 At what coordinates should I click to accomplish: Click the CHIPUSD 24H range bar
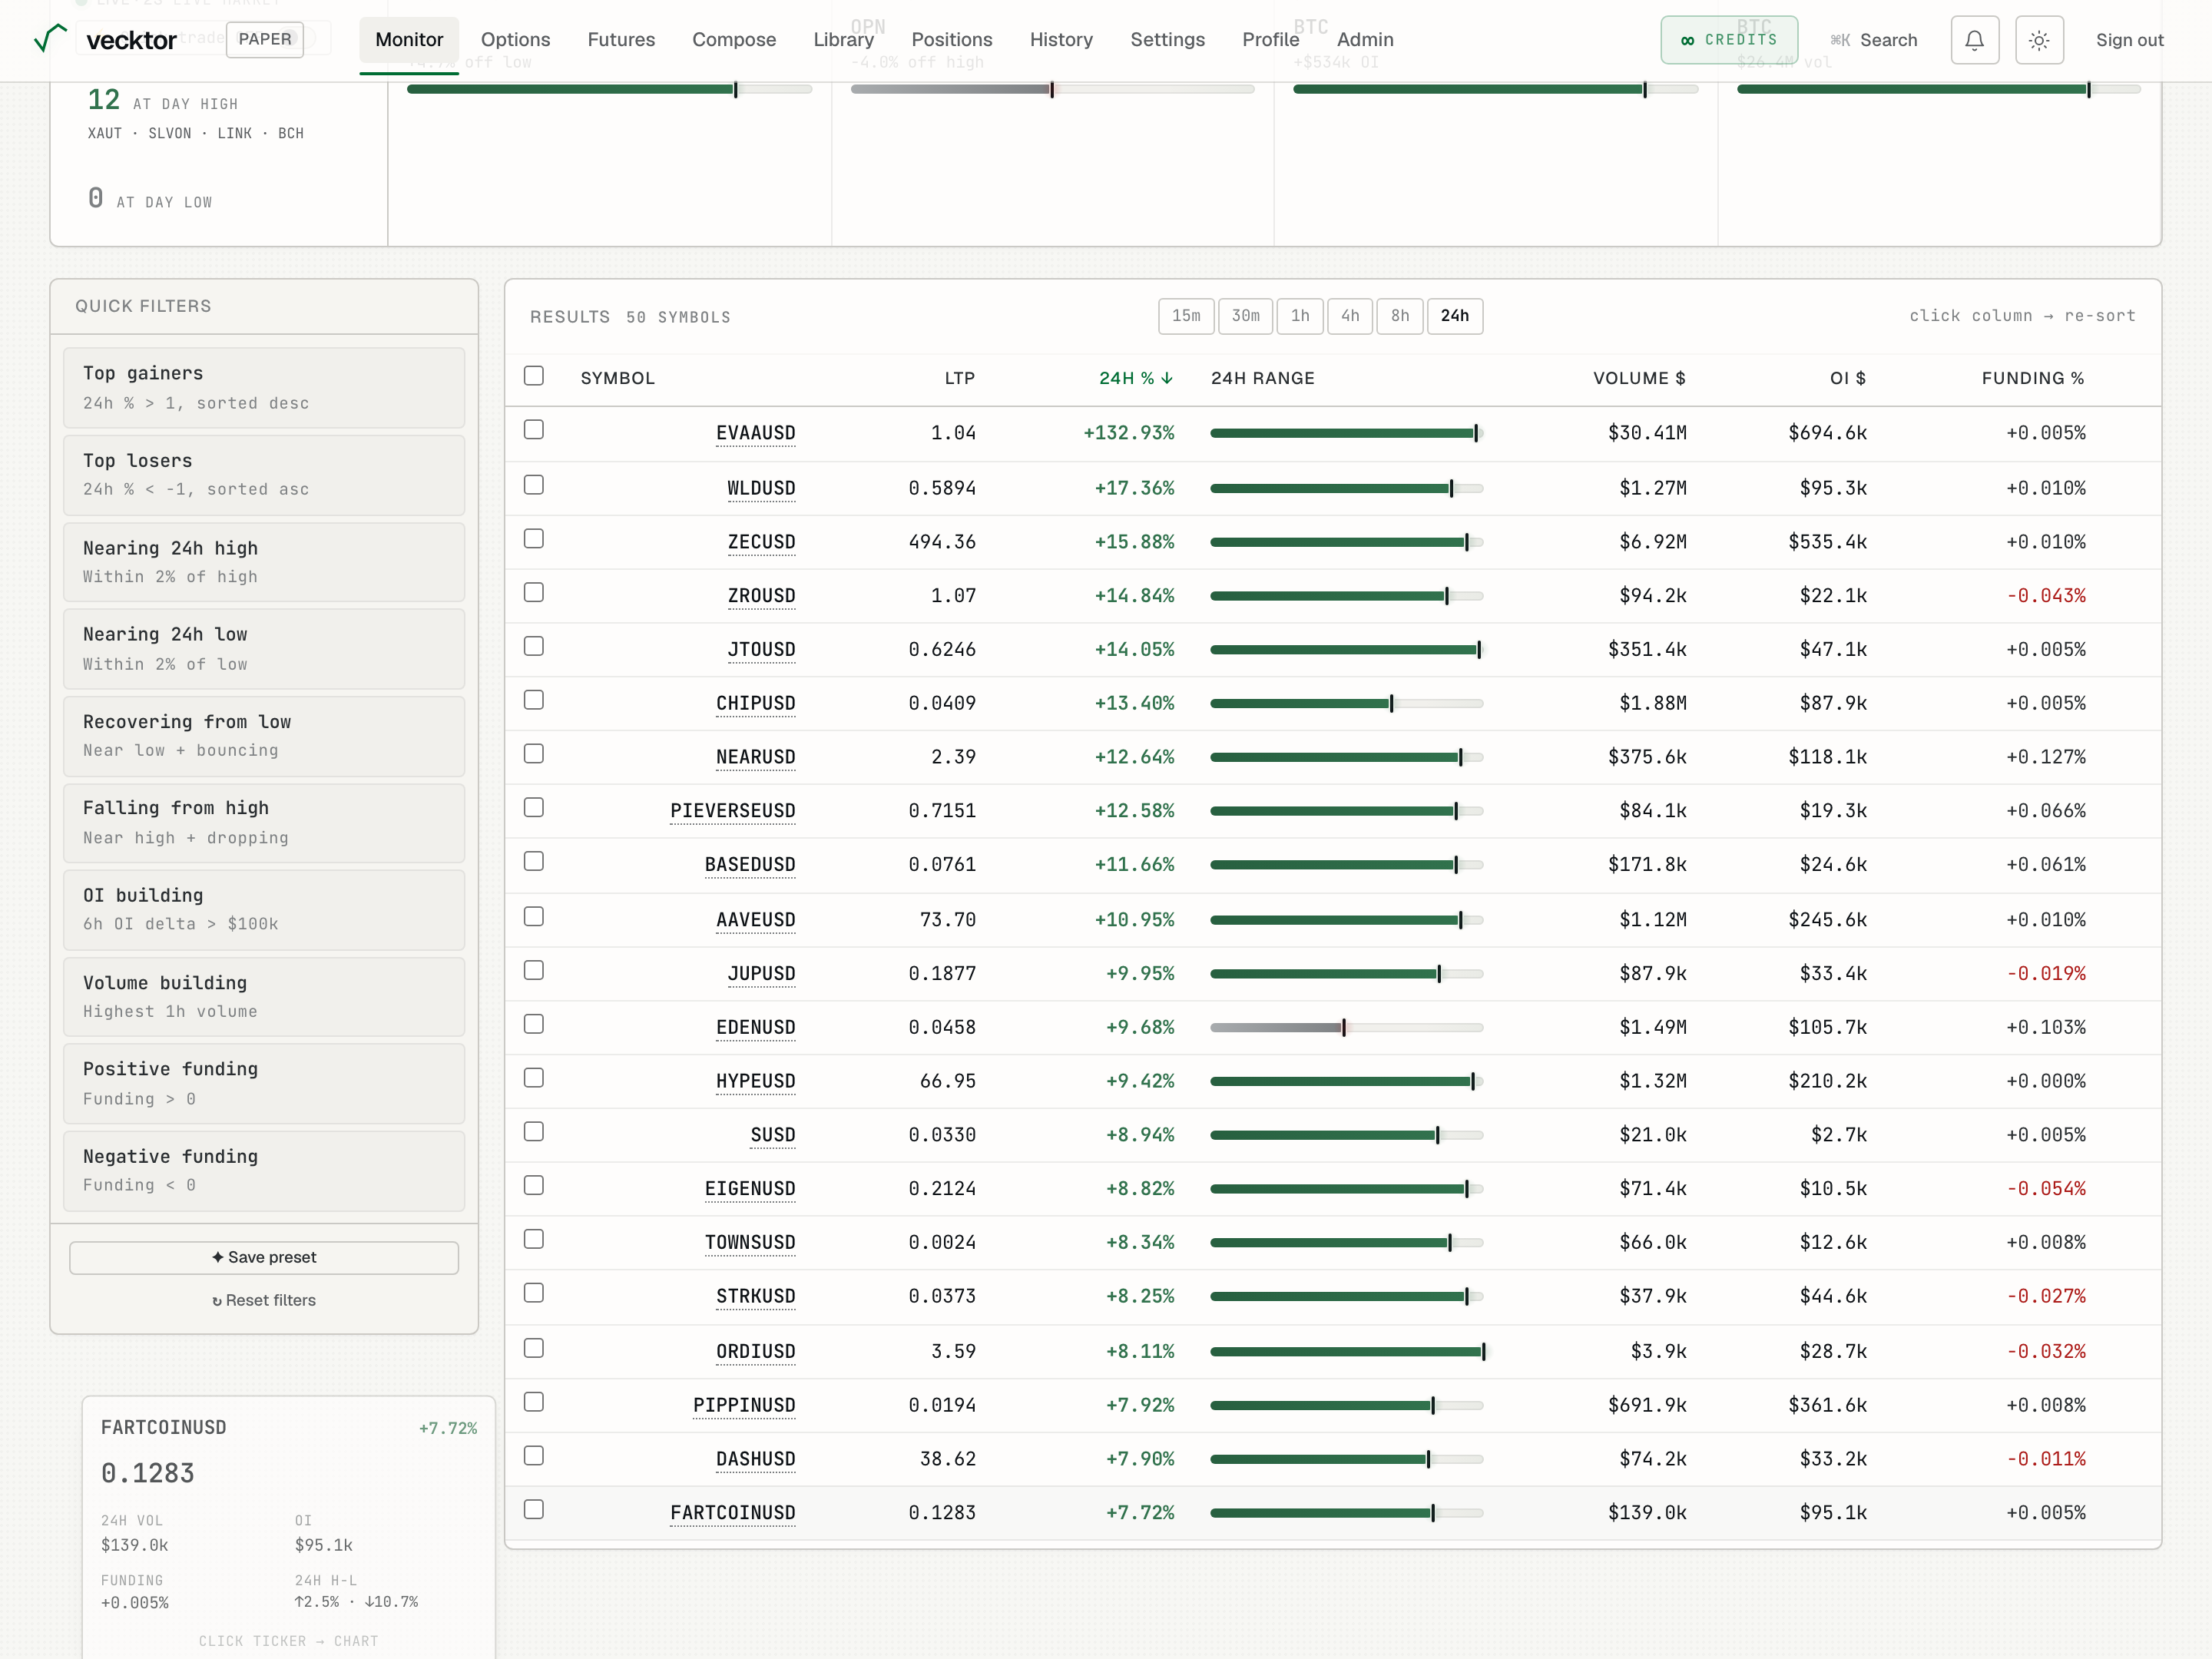[1346, 703]
